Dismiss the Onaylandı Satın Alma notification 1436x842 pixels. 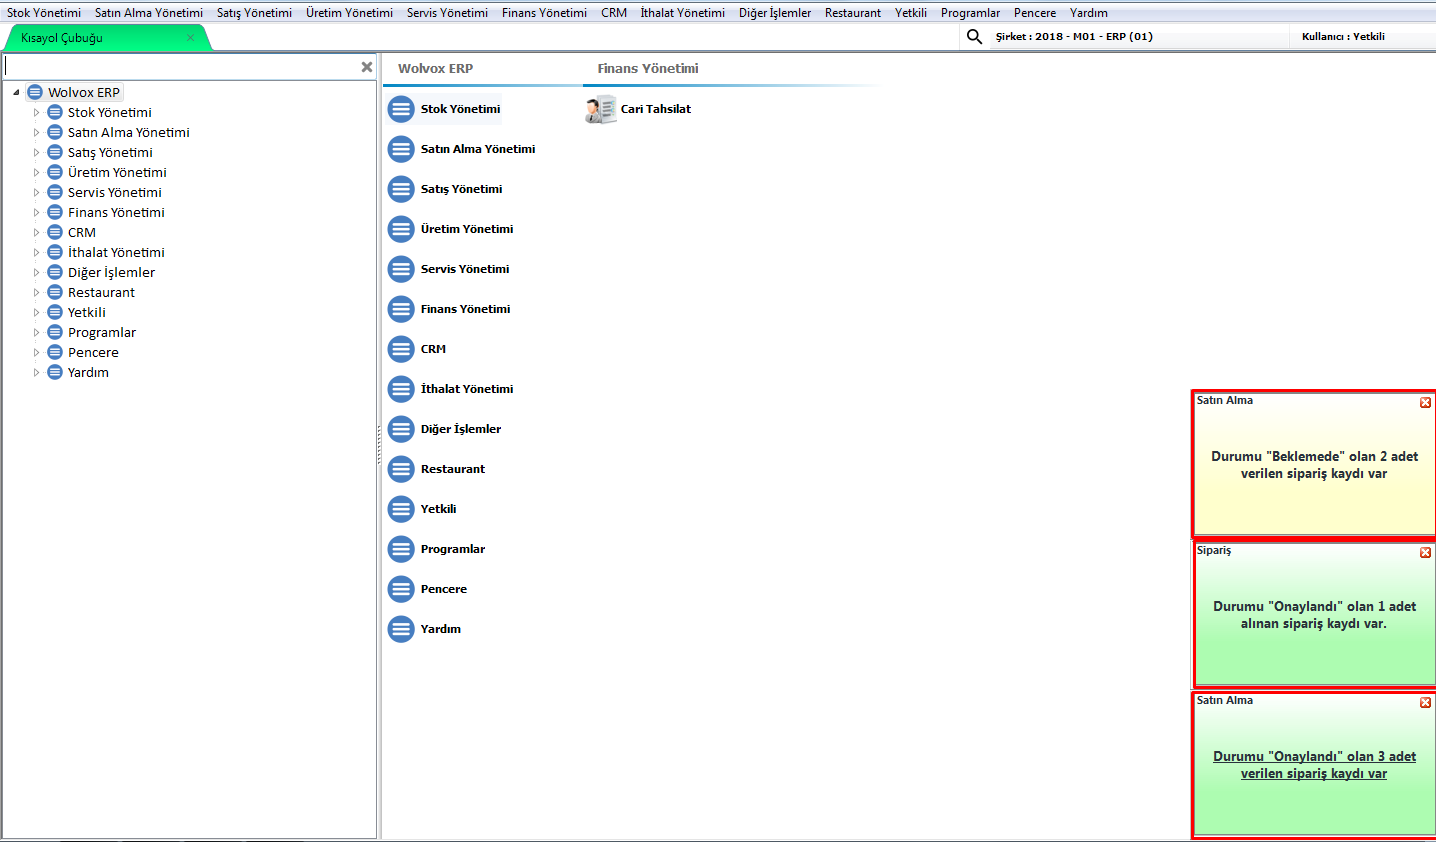1425,702
